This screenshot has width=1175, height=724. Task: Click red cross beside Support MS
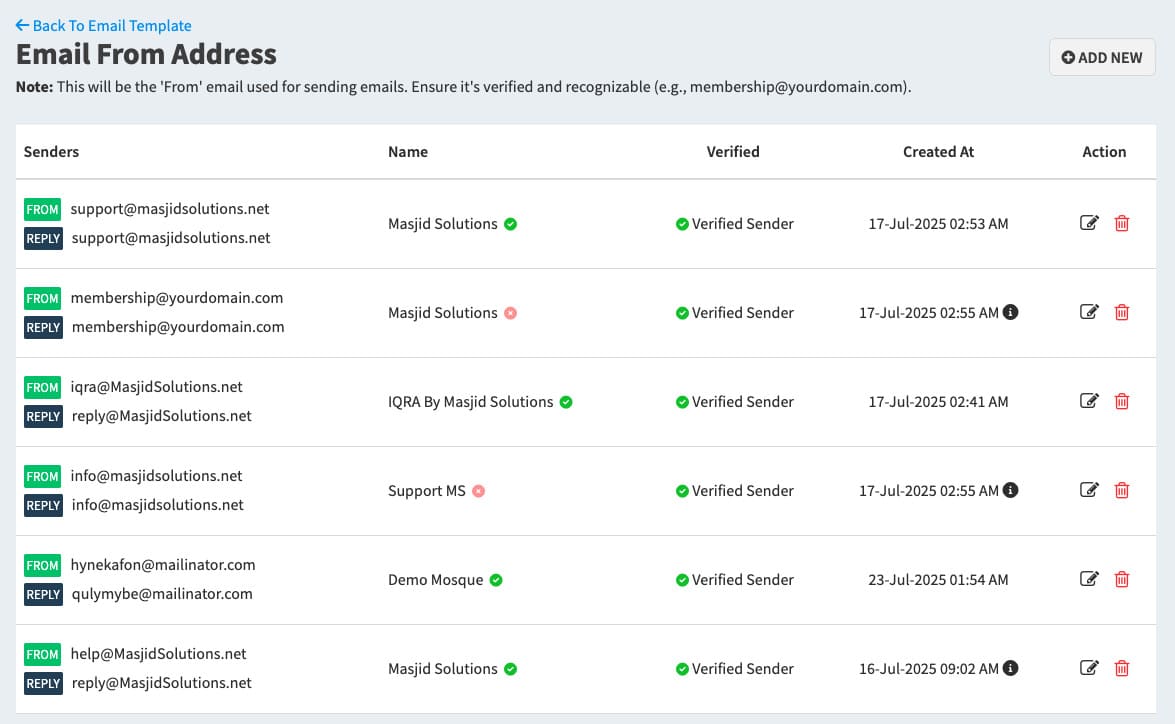tap(478, 491)
